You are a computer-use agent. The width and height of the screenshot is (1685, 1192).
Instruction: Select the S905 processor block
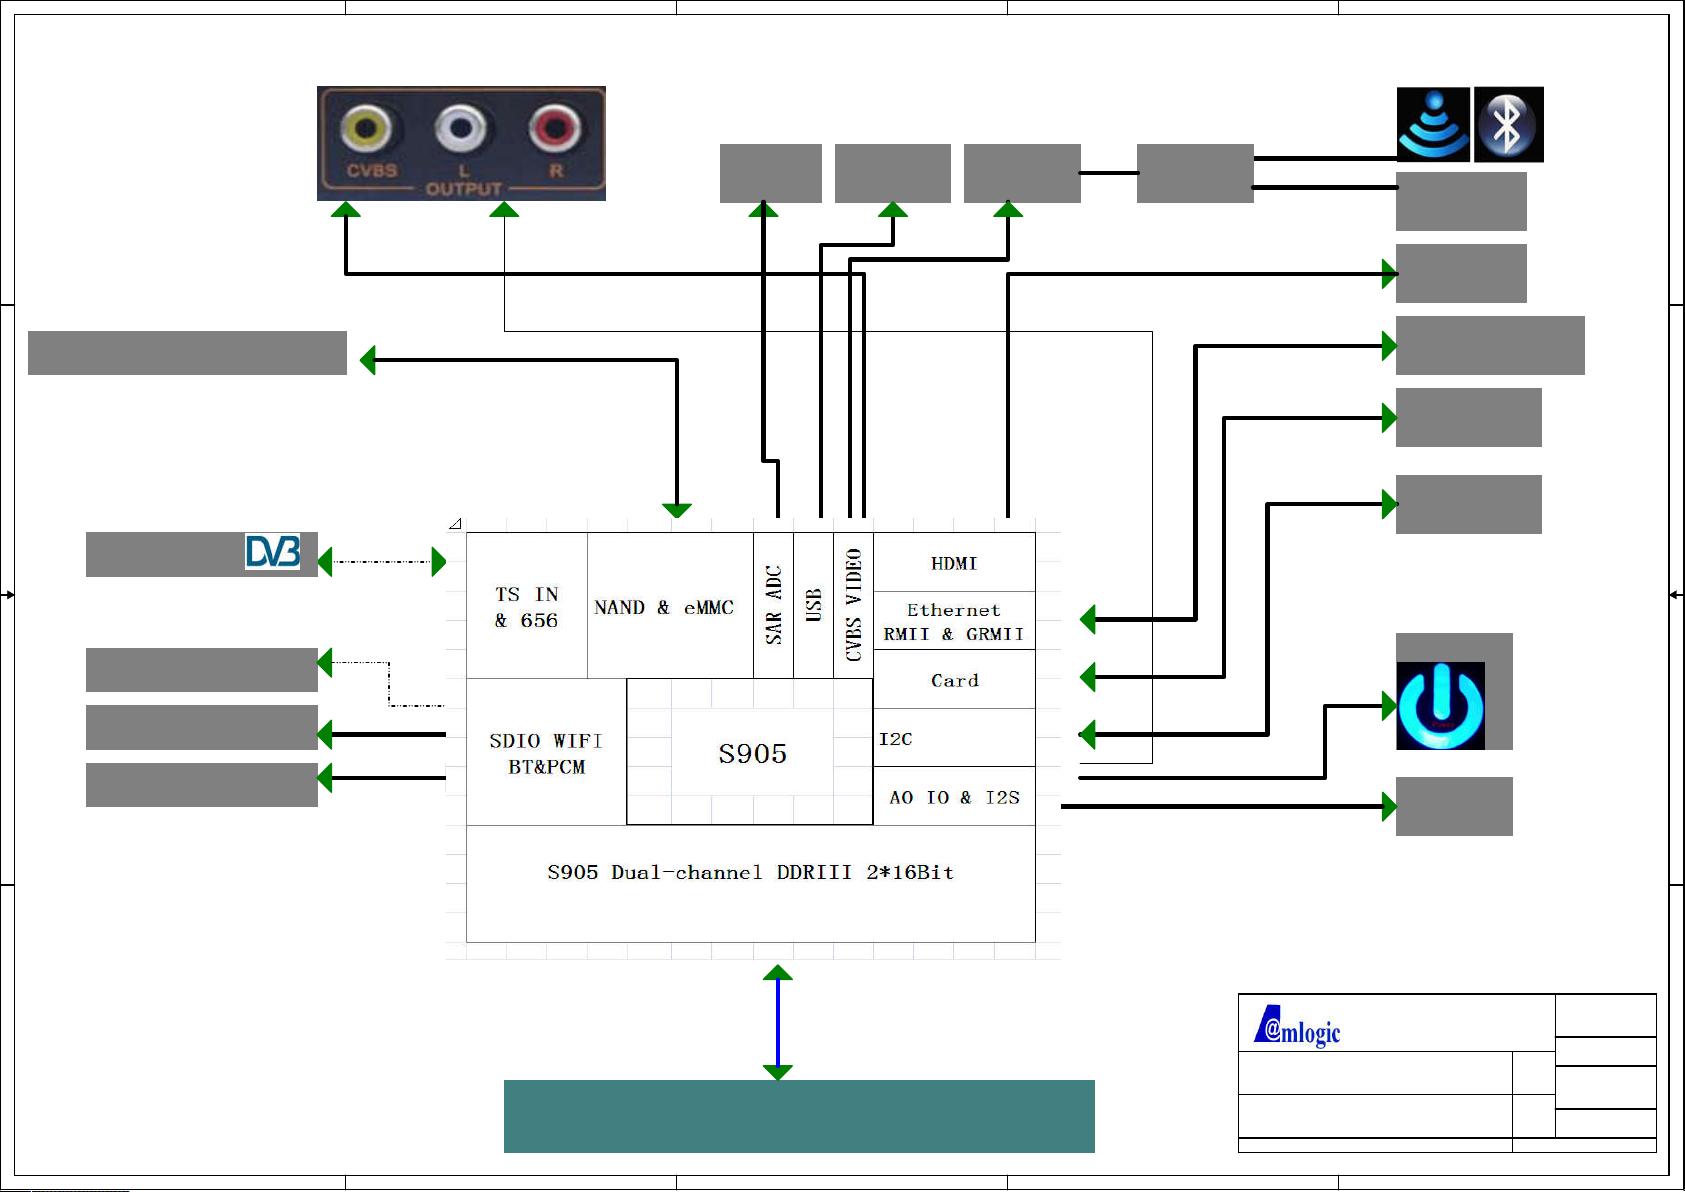pos(750,752)
